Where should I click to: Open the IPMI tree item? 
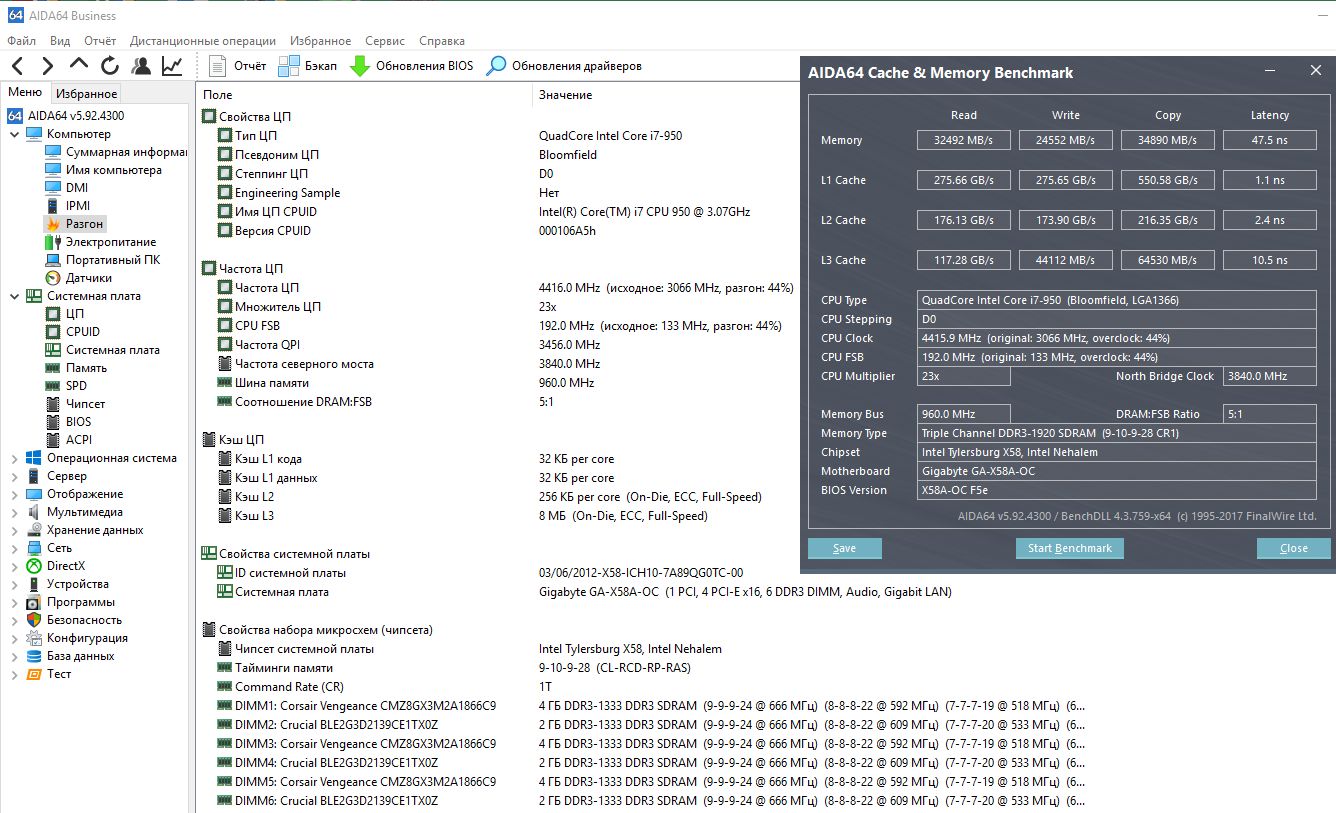pos(68,206)
